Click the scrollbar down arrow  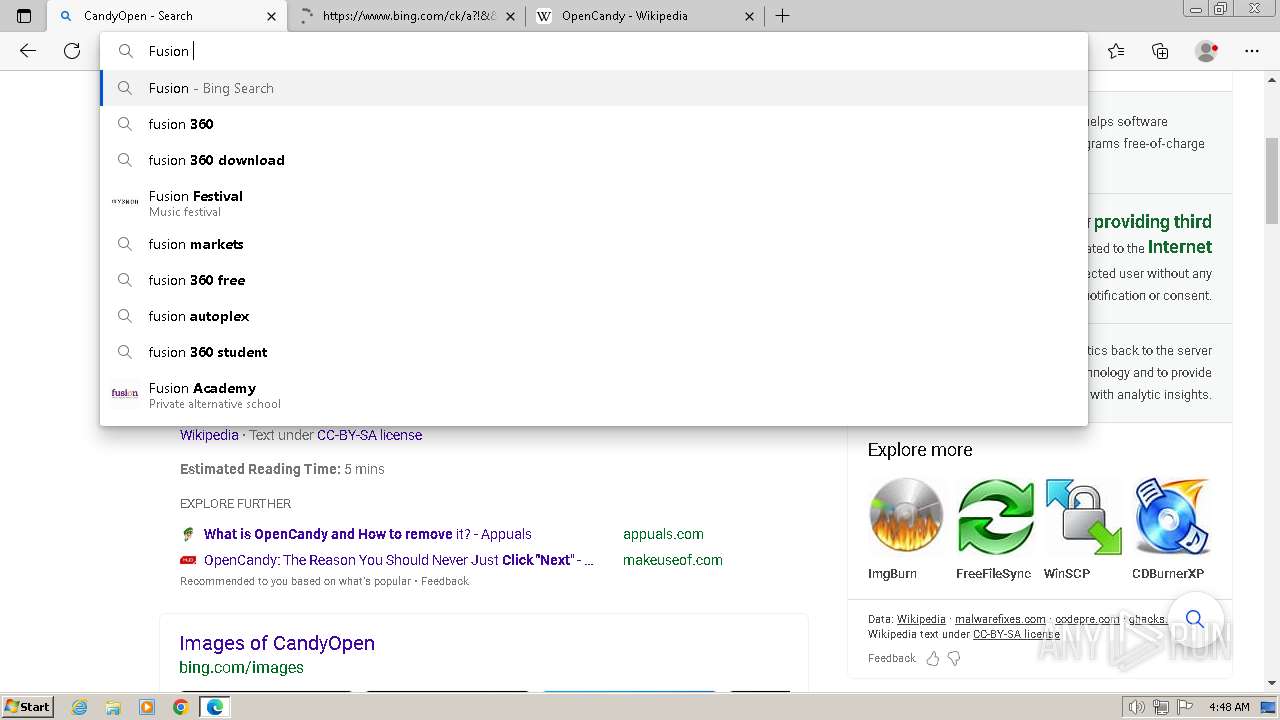(1272, 684)
